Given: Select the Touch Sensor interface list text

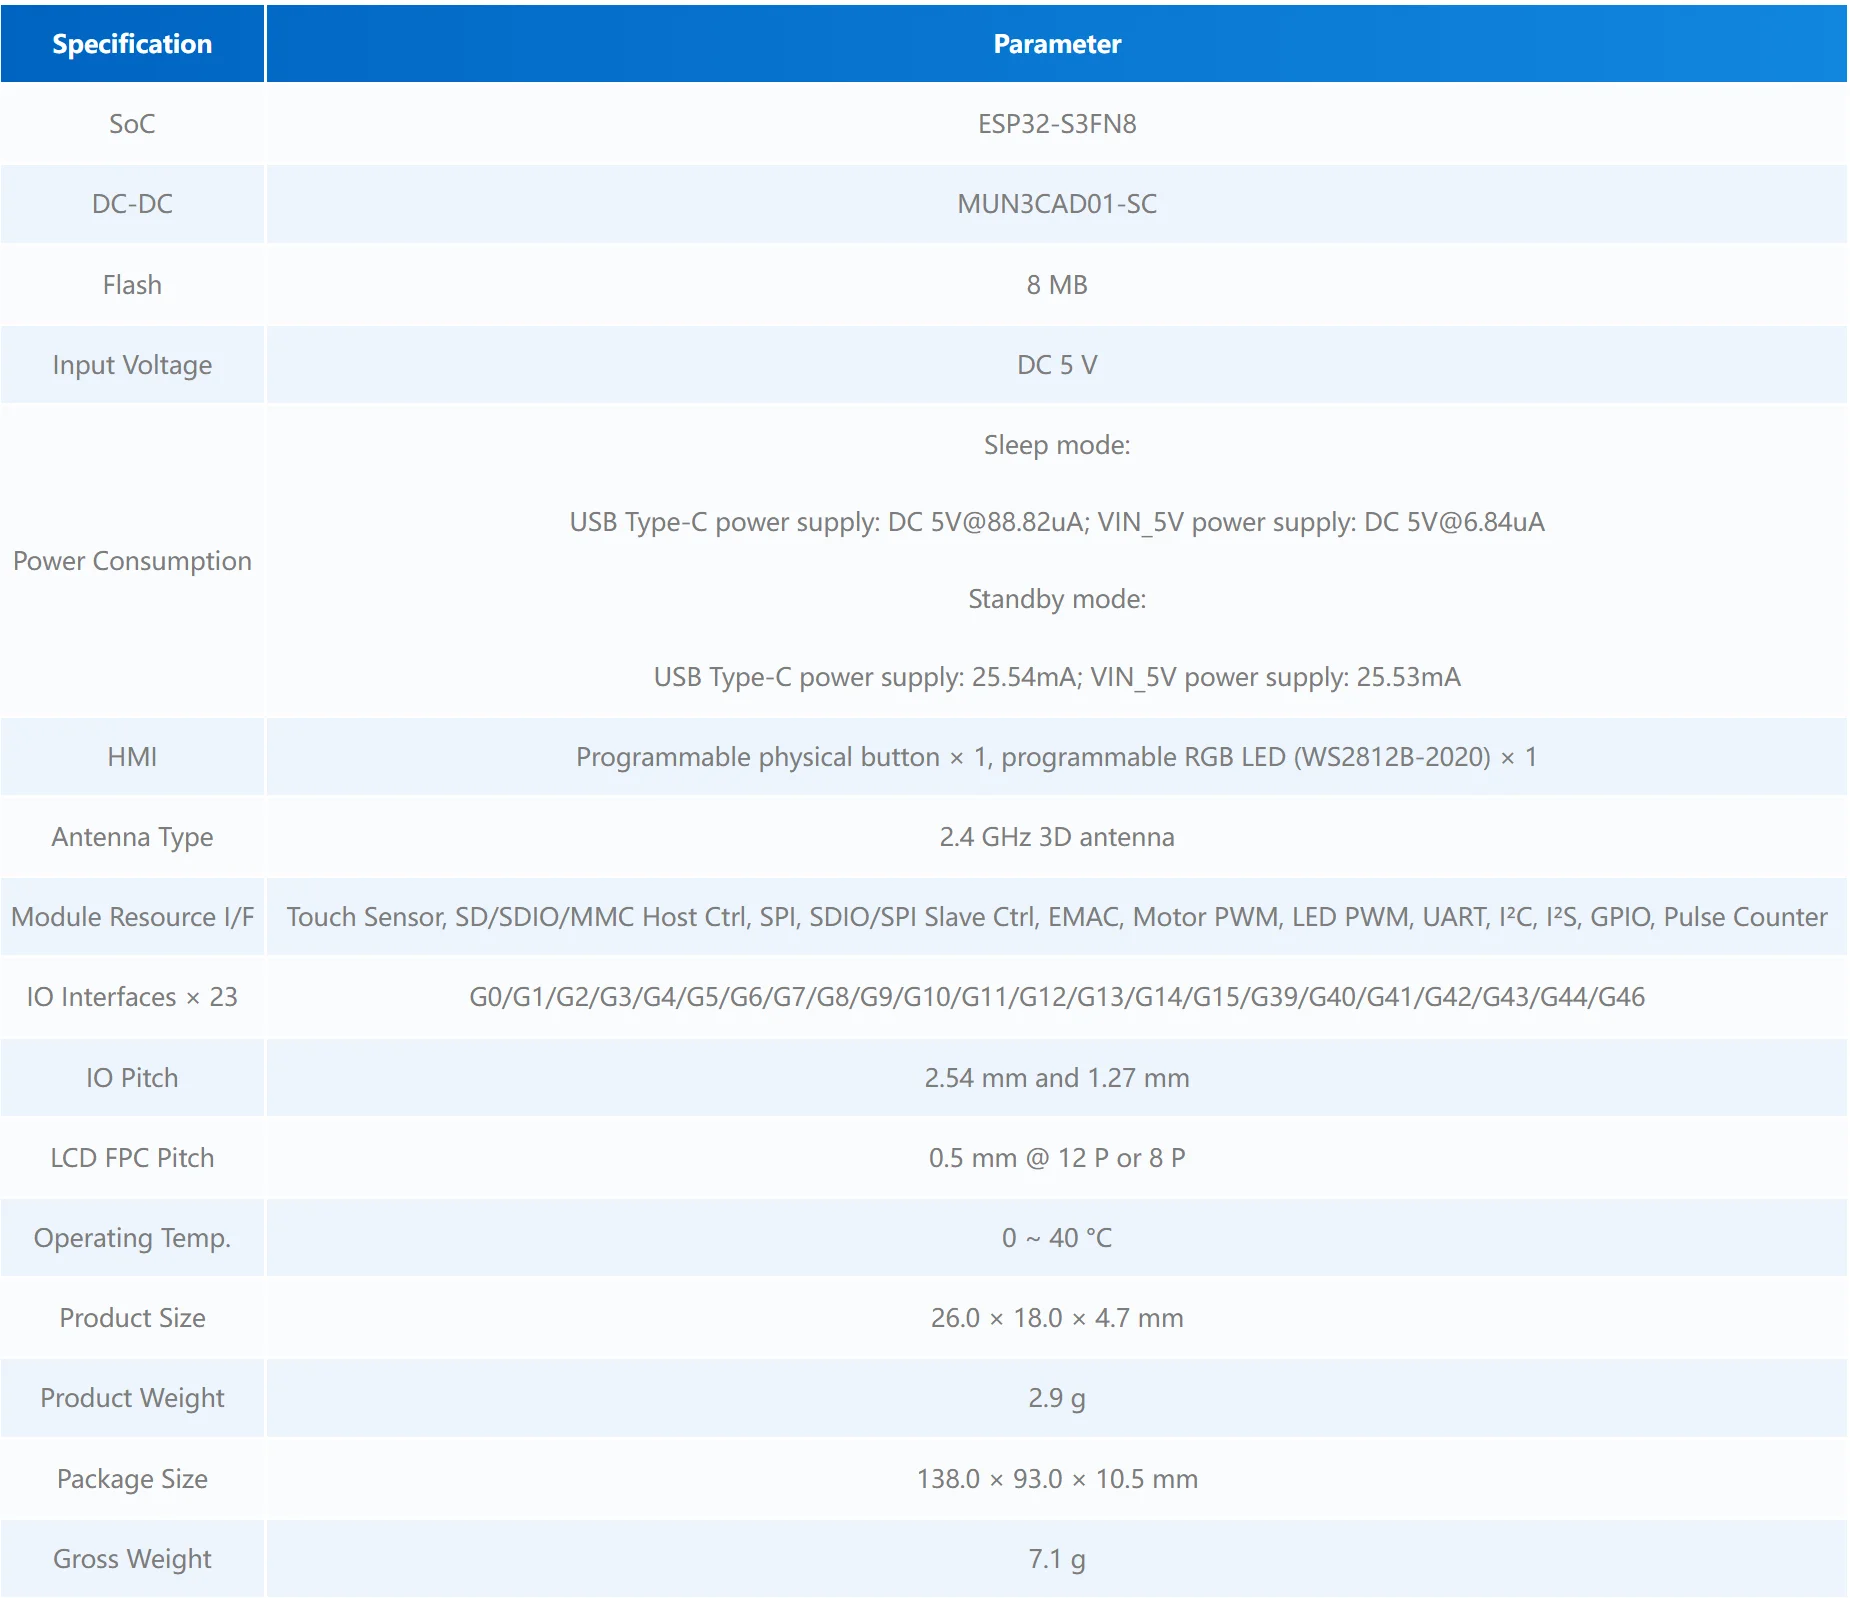Looking at the screenshot, I should (1057, 917).
